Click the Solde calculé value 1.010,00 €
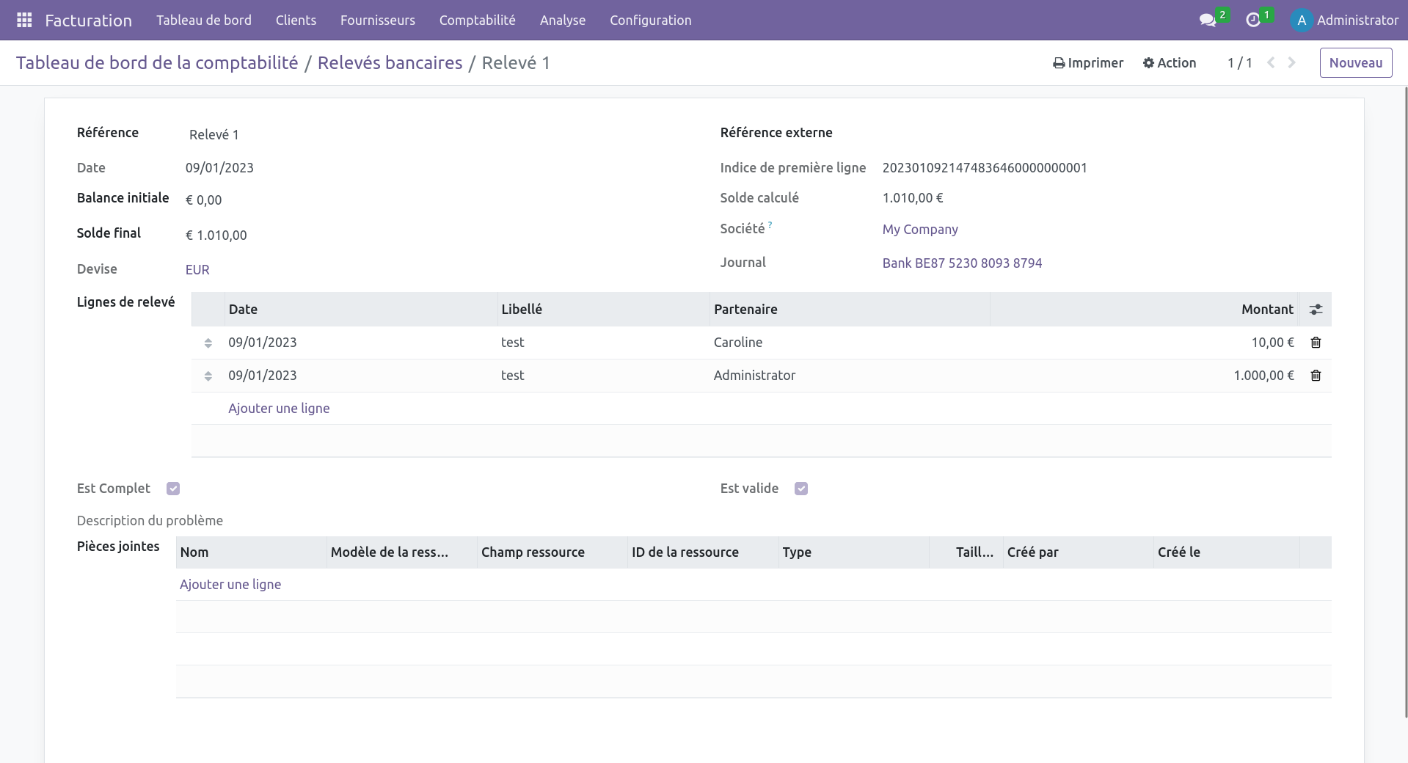 click(913, 198)
